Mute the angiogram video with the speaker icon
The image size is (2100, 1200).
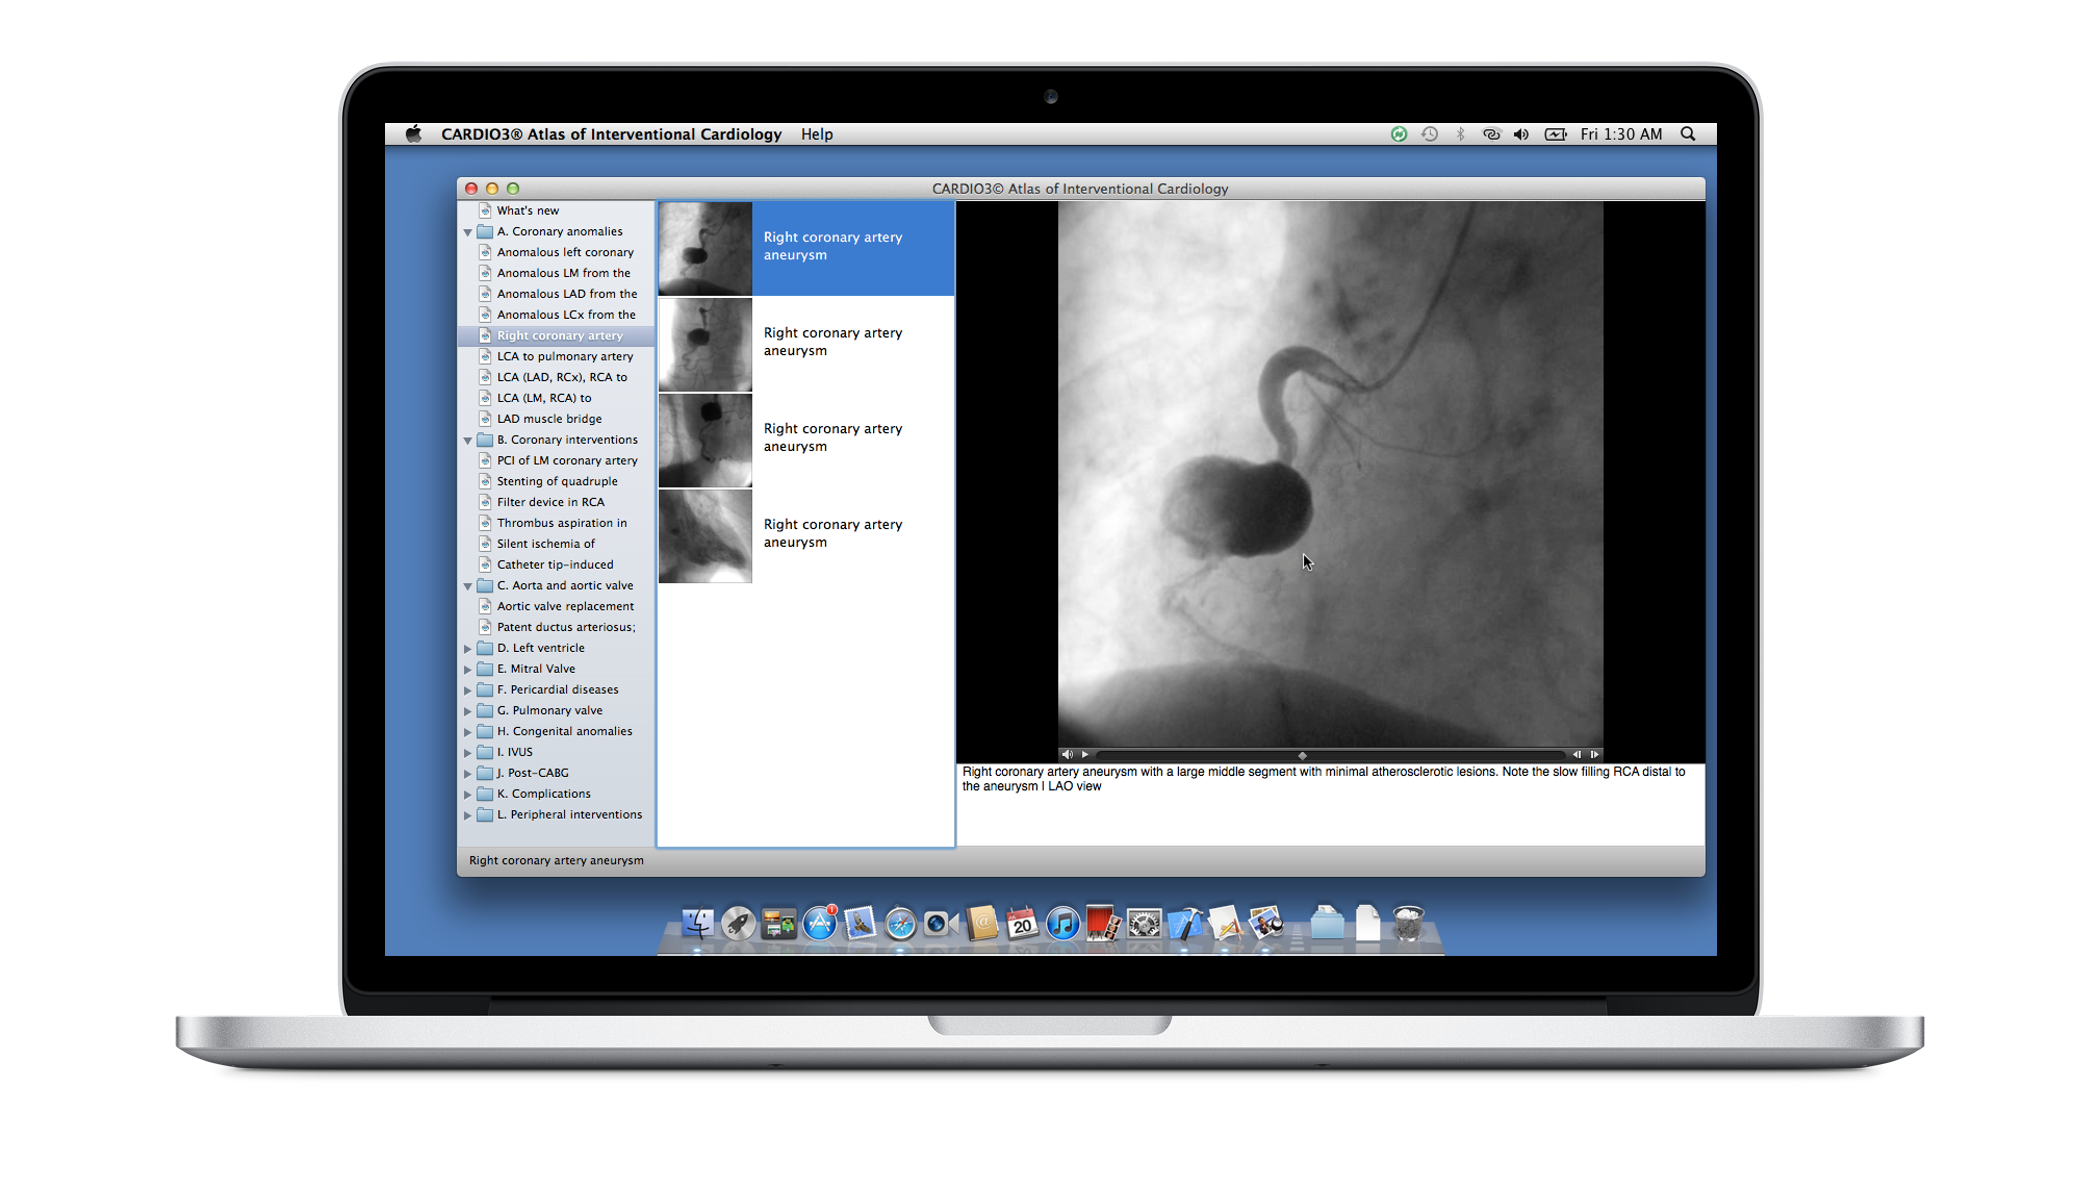[x=1066, y=755]
